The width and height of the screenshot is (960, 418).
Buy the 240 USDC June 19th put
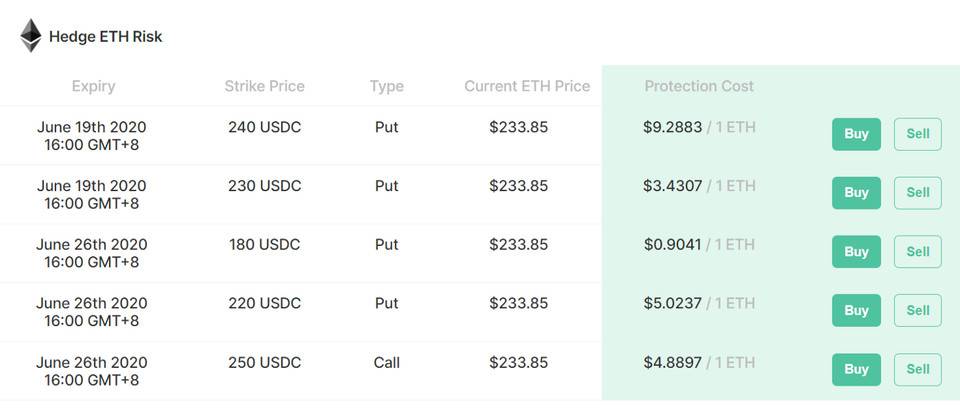(x=856, y=134)
